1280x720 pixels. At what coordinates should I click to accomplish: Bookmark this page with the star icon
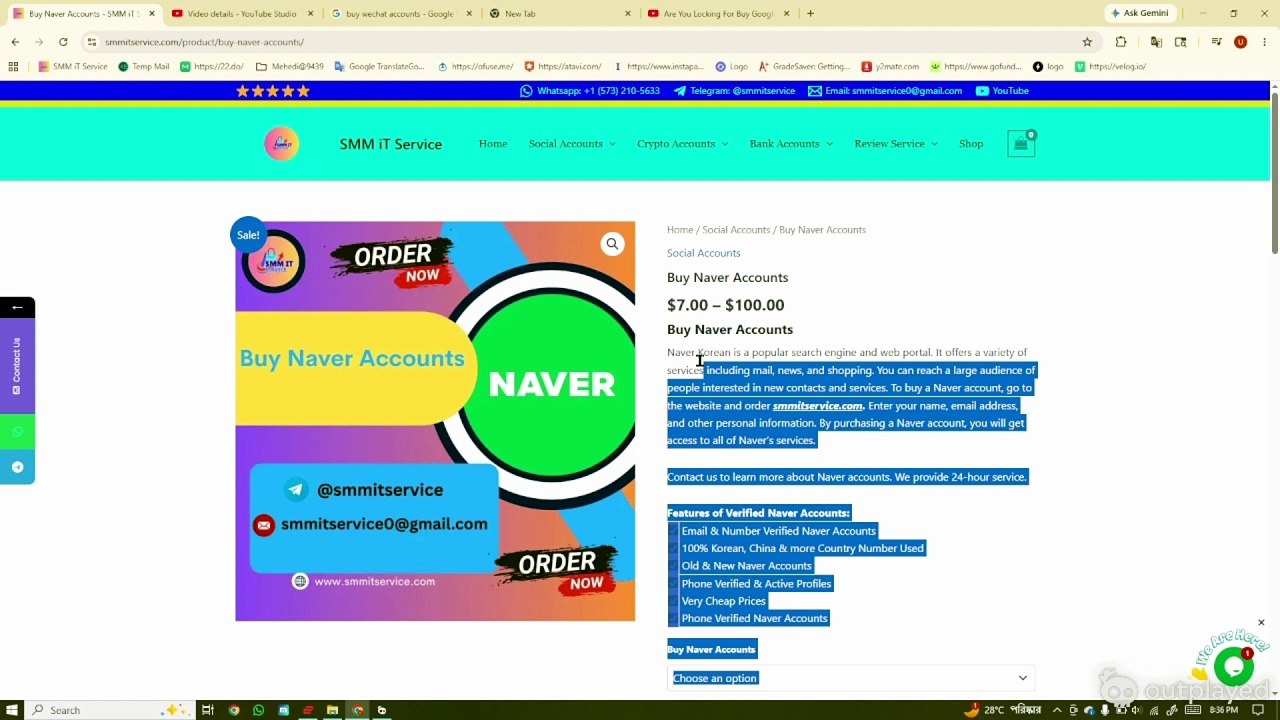point(1087,42)
